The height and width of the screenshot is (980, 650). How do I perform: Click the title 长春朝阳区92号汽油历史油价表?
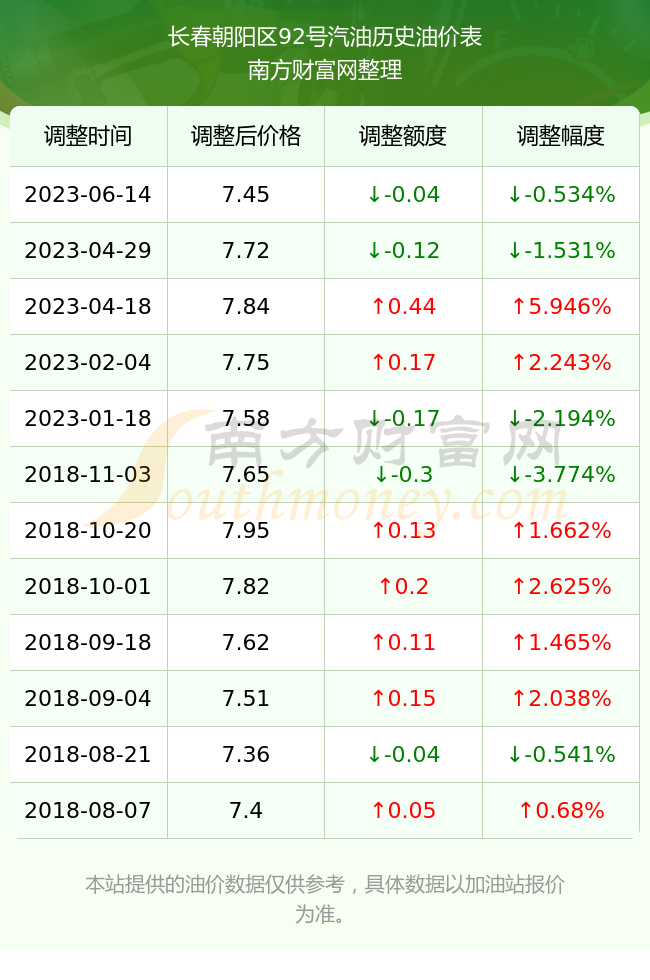coord(325,37)
